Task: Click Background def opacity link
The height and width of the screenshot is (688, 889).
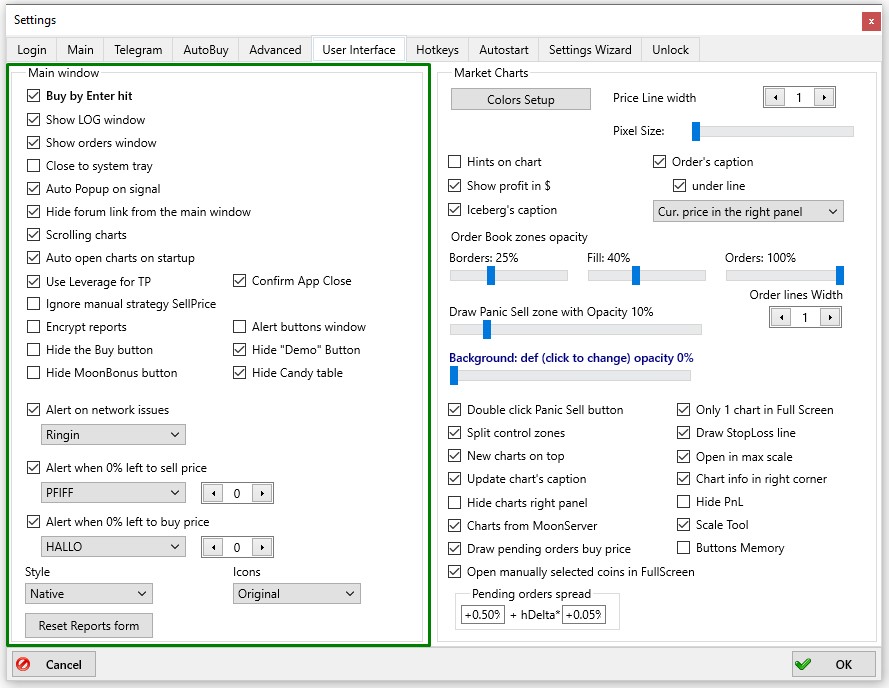Action: point(571,358)
